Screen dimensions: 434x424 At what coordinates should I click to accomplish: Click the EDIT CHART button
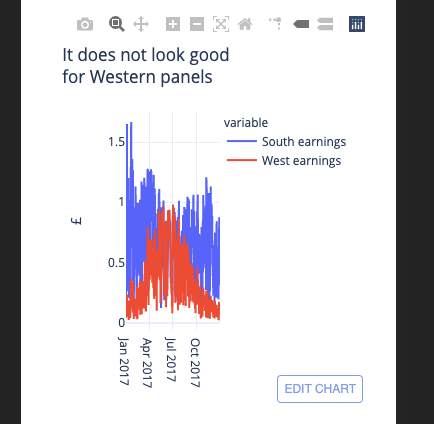320,389
